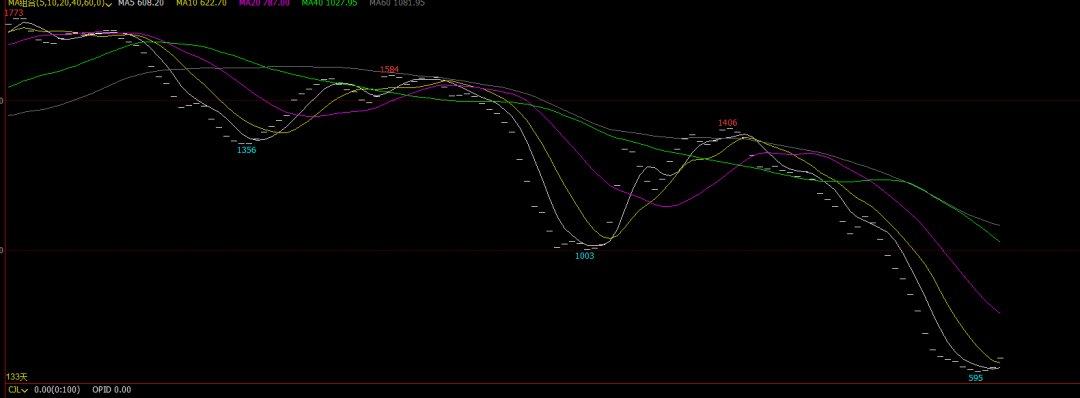Select the MA60 1081.95 gray legend

coord(397,3)
